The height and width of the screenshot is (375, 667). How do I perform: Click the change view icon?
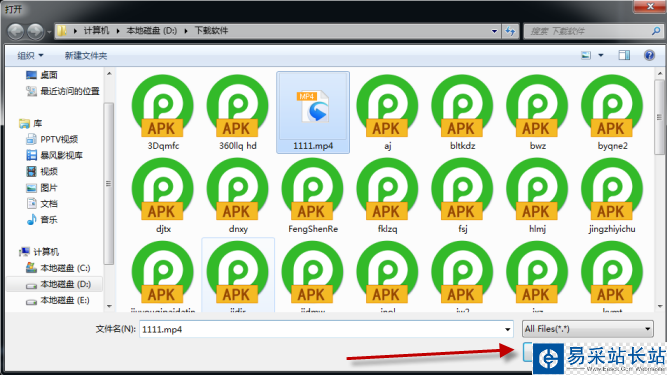(x=586, y=55)
